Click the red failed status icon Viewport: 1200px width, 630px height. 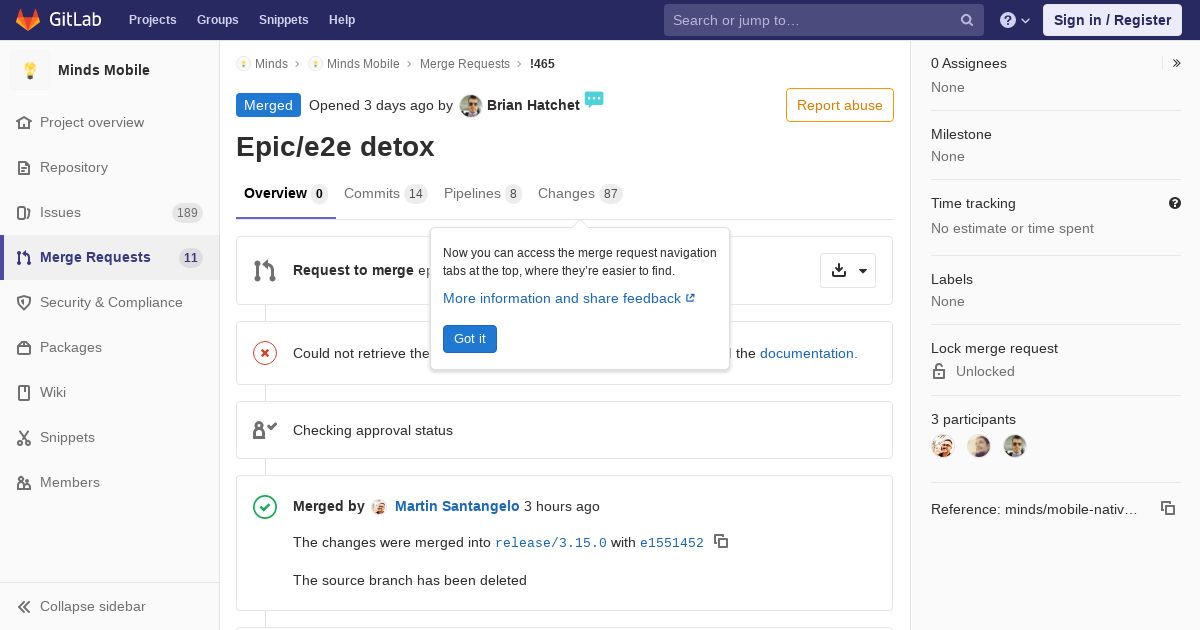[265, 353]
